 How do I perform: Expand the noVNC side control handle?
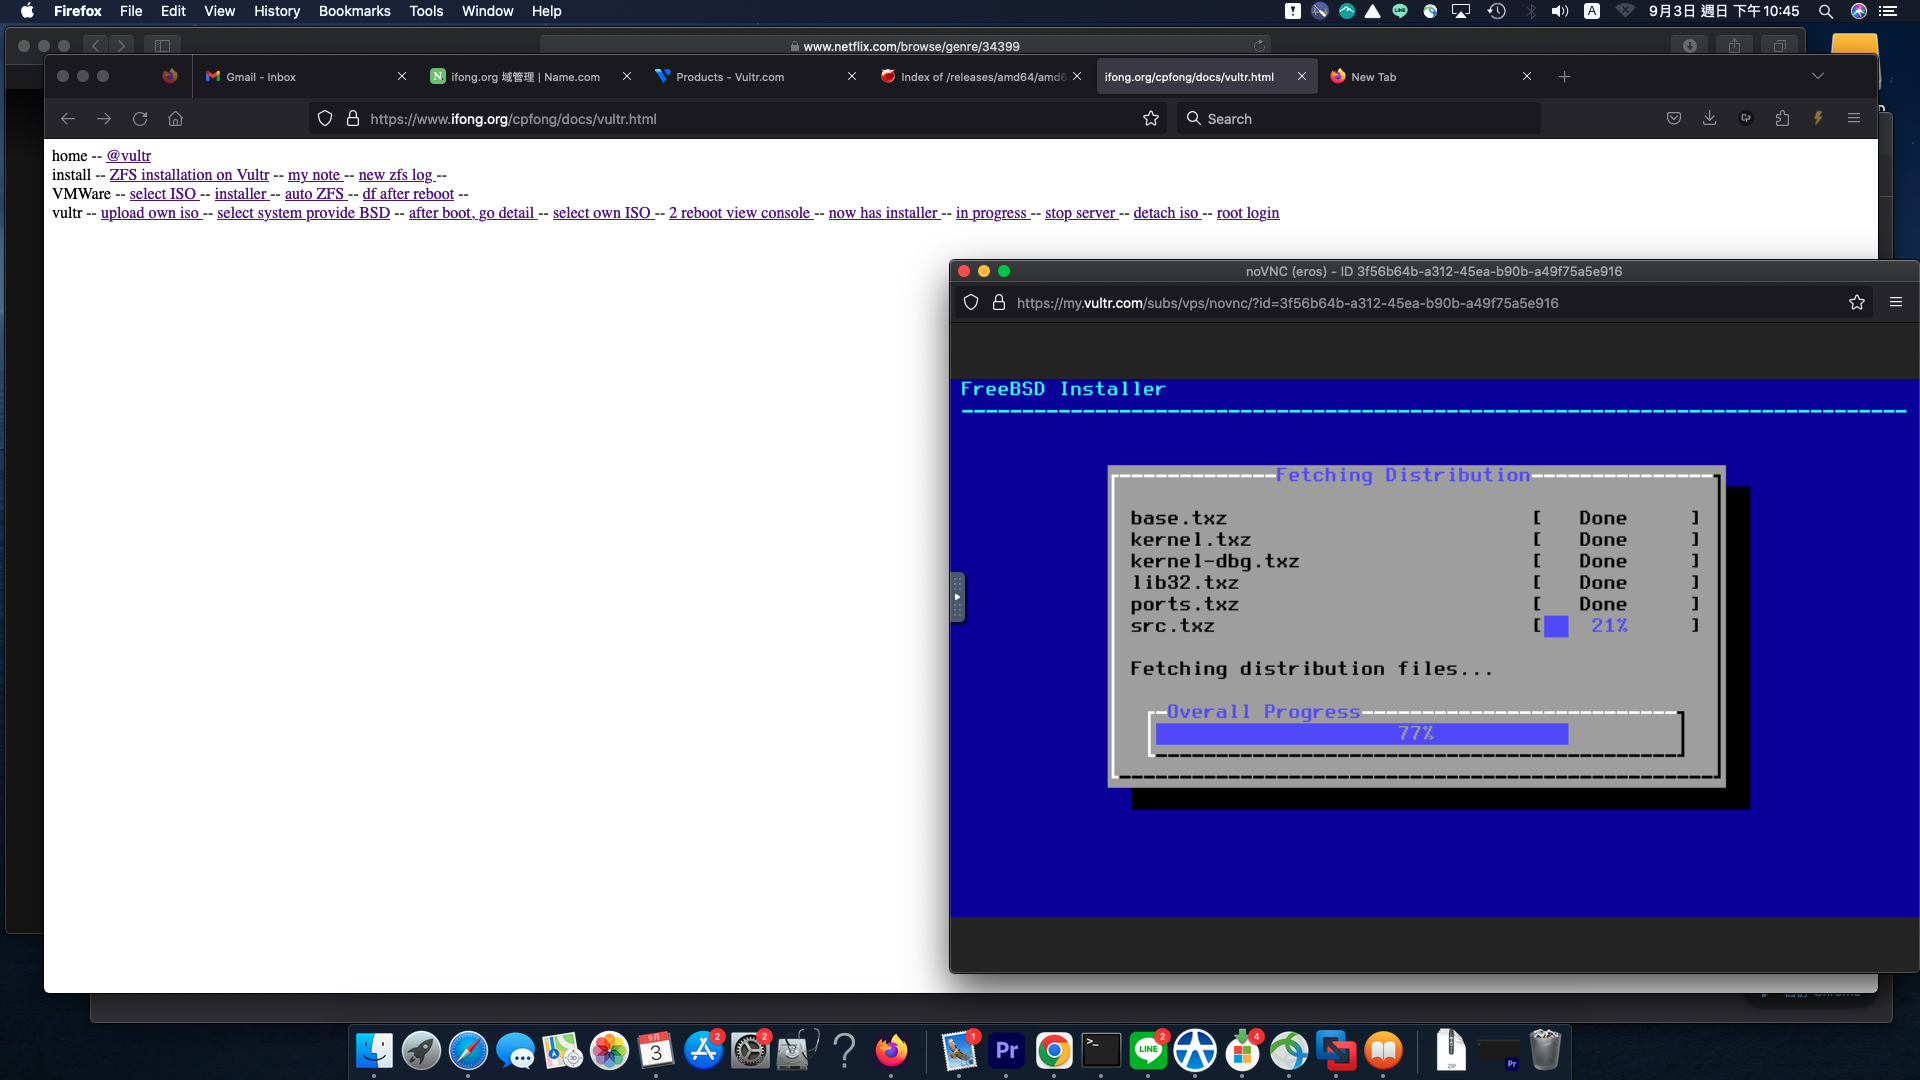(x=957, y=597)
